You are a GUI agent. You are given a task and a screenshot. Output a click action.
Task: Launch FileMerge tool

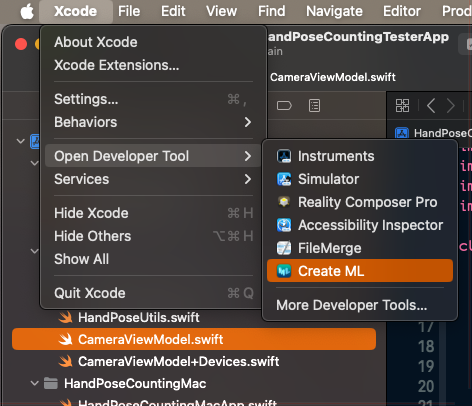pyautogui.click(x=360, y=248)
